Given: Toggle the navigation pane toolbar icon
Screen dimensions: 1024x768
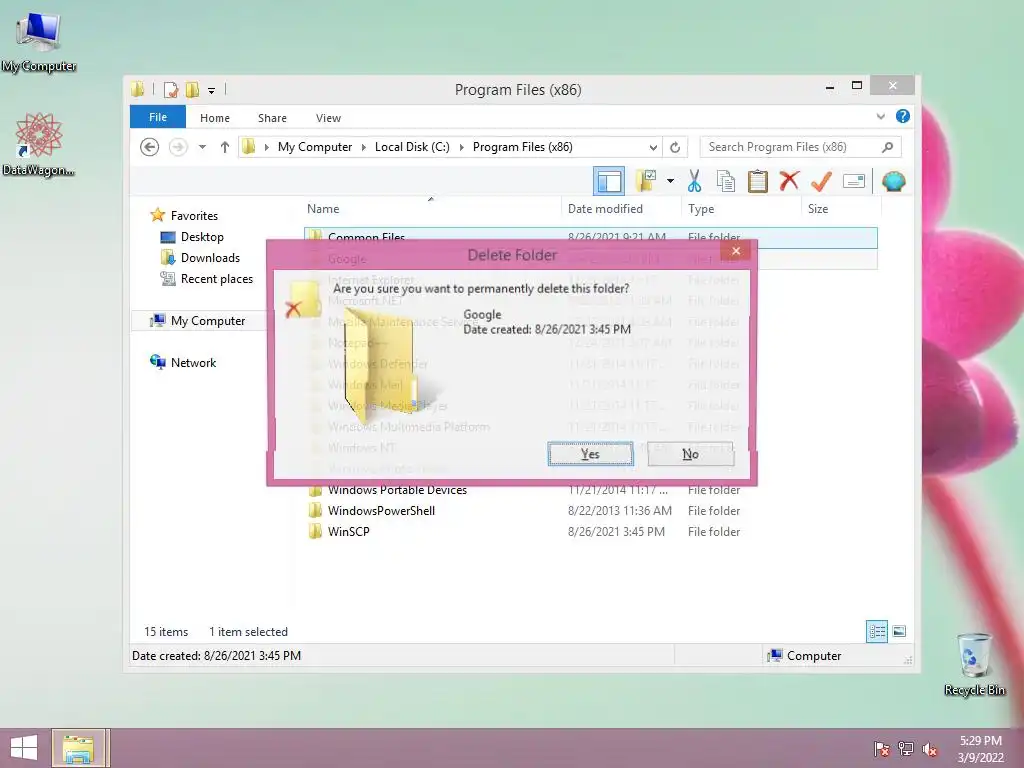Looking at the screenshot, I should [x=609, y=181].
